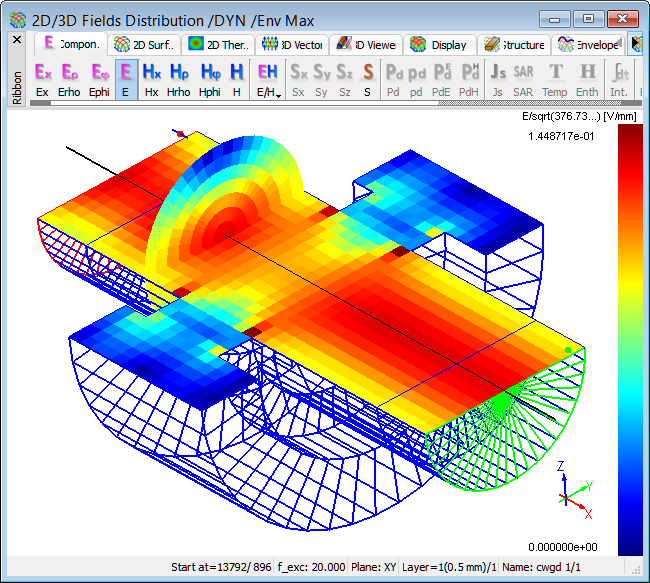Choose the Hrho field component
The image size is (650, 583).
pos(180,73)
